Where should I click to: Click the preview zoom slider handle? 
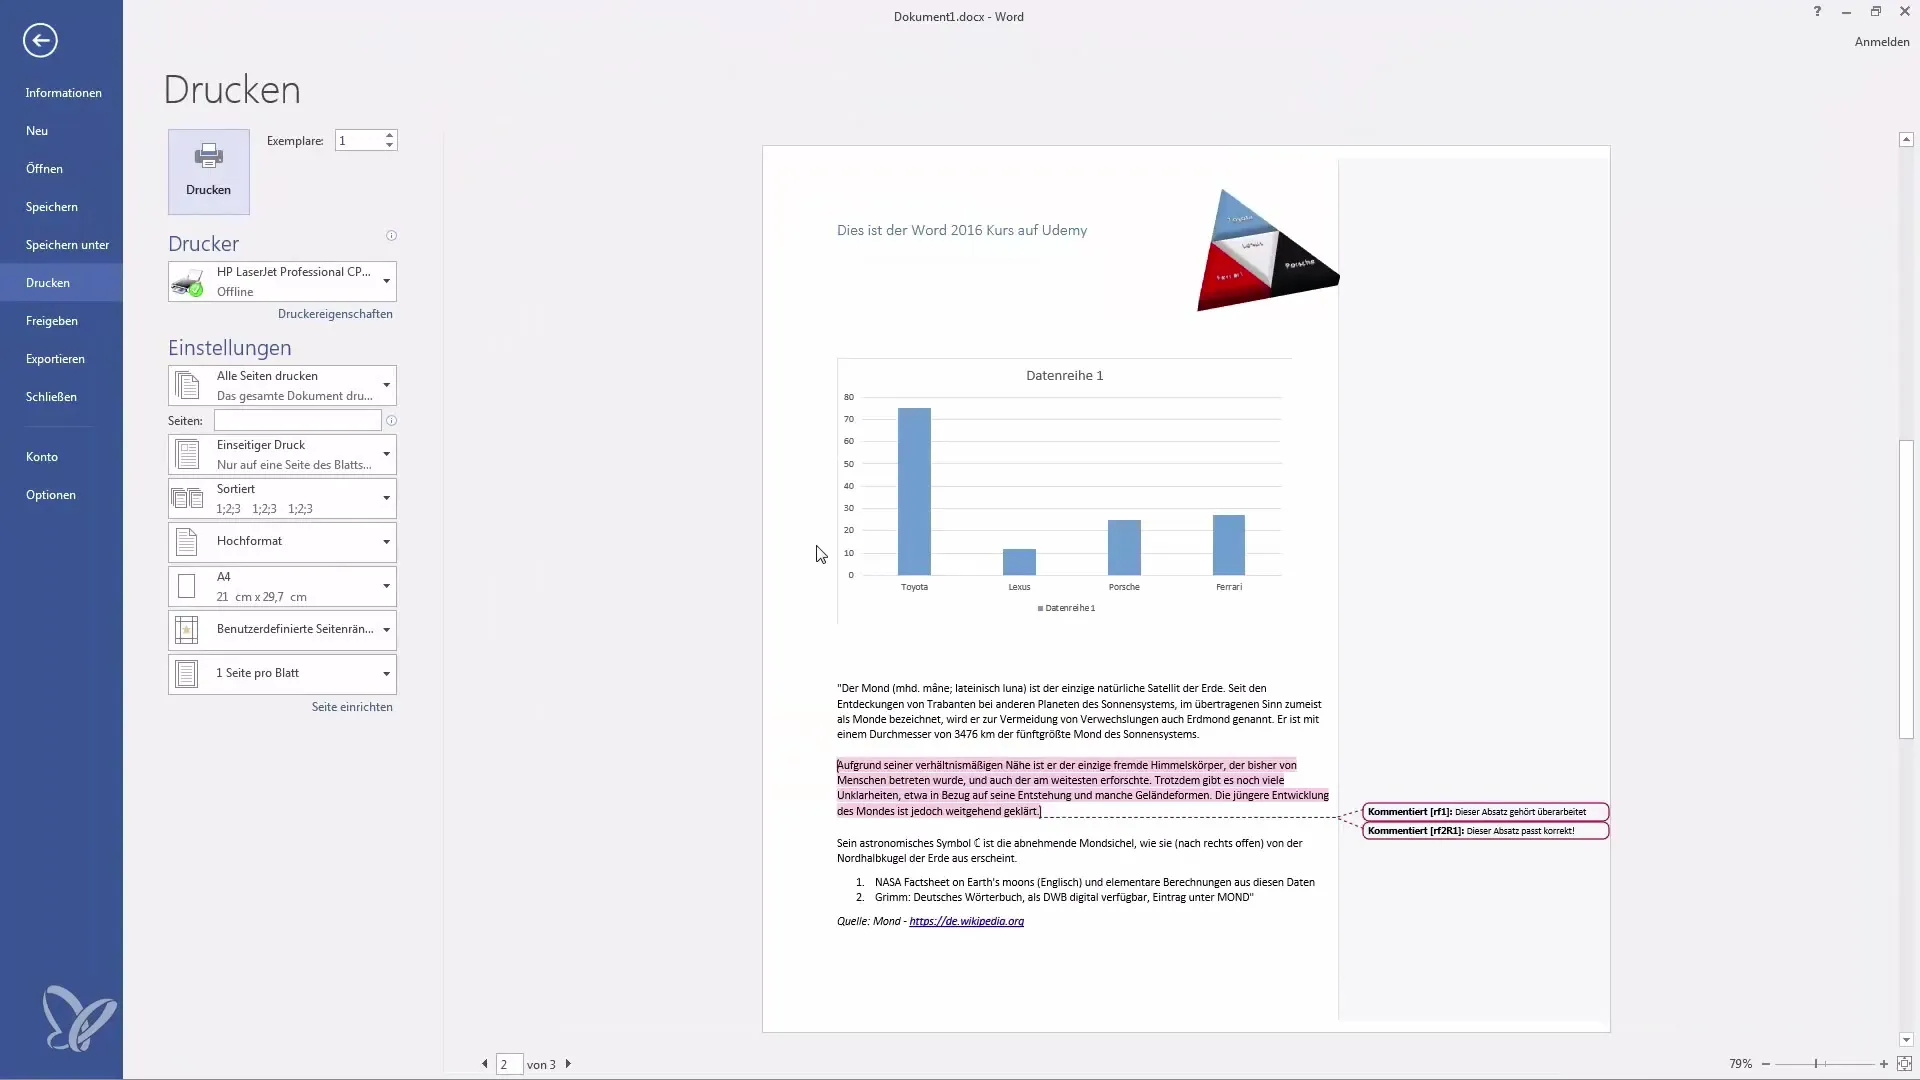tap(1816, 1064)
